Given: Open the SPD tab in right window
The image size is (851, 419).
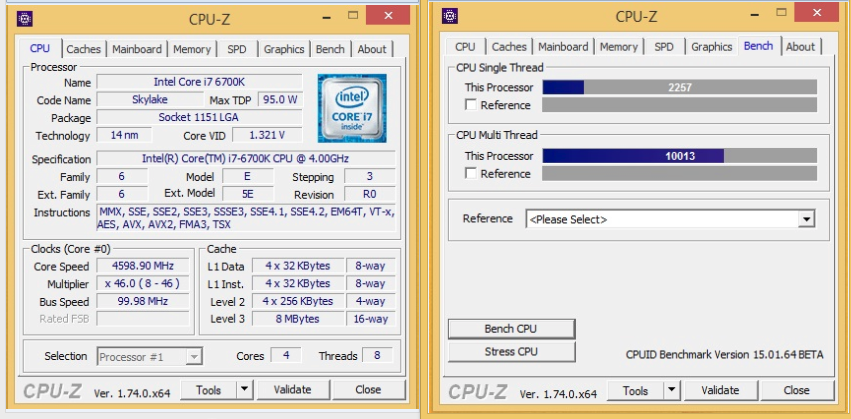Looking at the screenshot, I should (x=664, y=47).
